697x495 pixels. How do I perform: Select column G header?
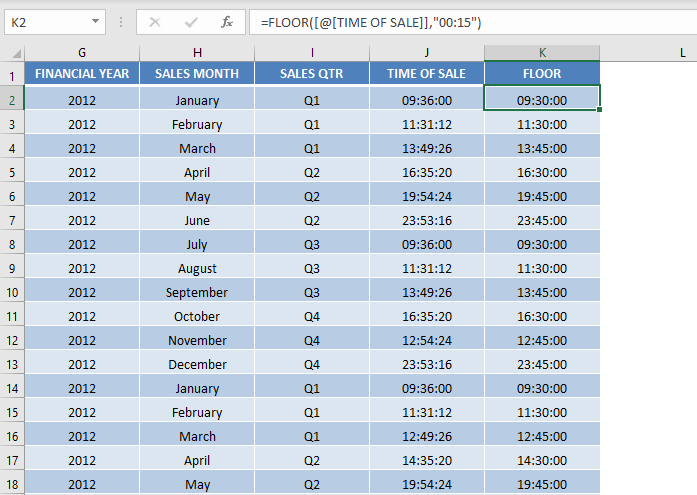tap(82, 53)
